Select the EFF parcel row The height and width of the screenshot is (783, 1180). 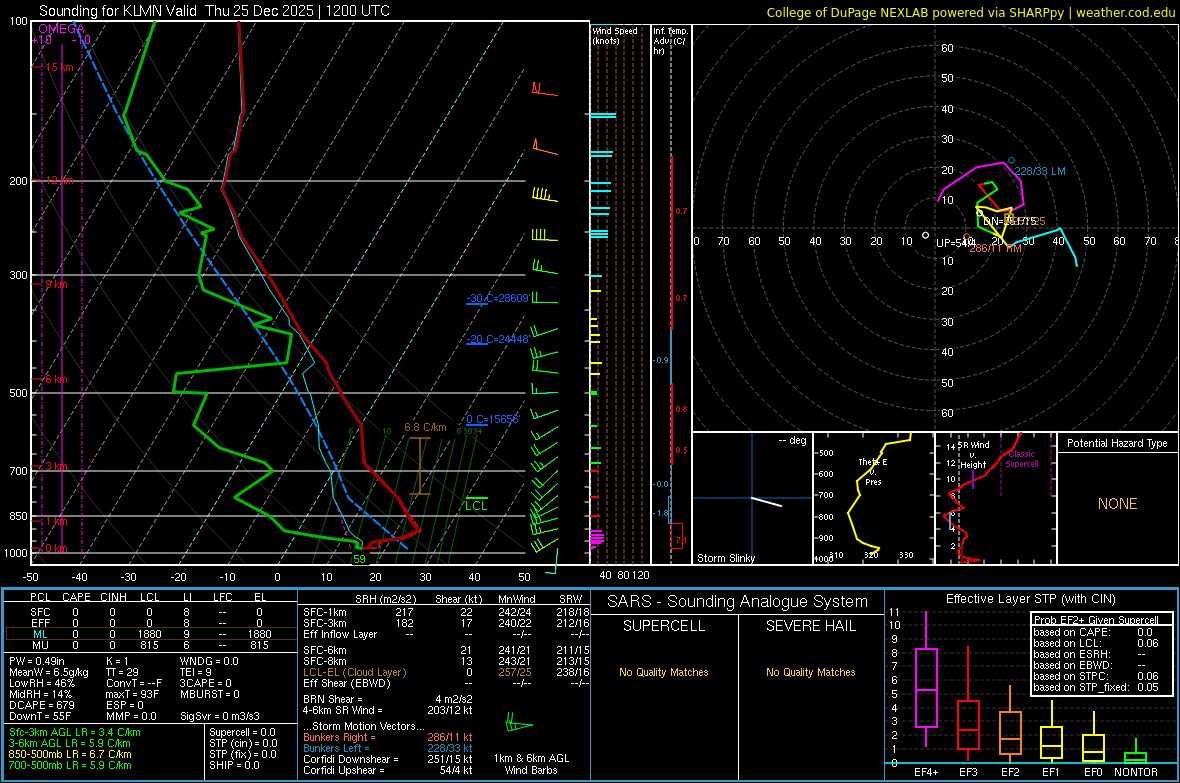pos(151,623)
